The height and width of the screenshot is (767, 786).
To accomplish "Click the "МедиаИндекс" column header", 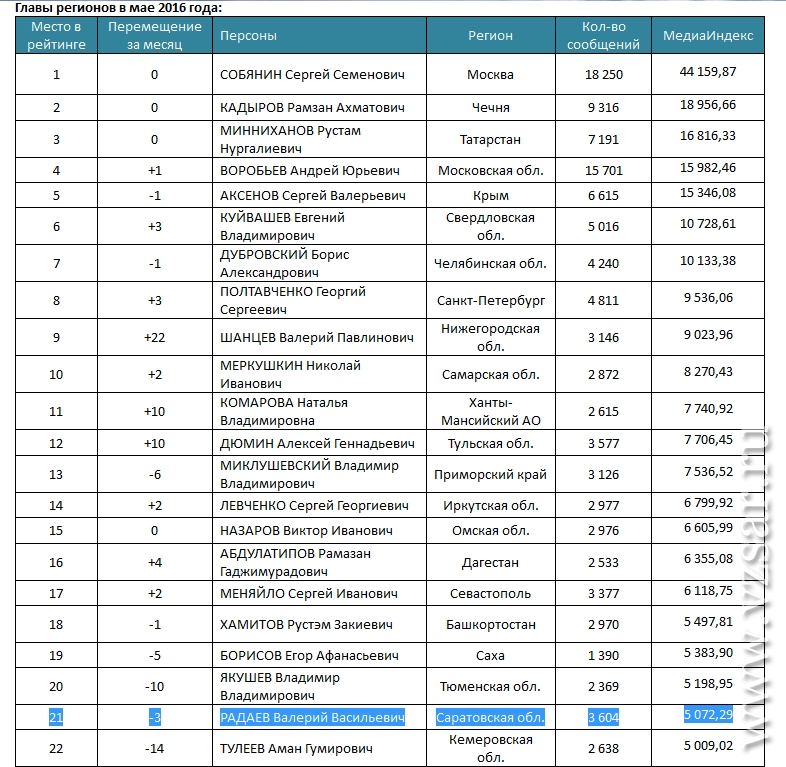I will (x=708, y=36).
